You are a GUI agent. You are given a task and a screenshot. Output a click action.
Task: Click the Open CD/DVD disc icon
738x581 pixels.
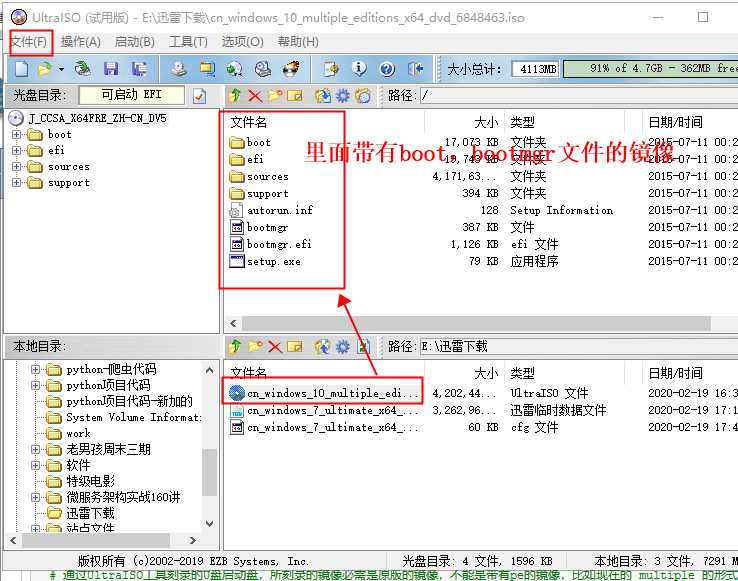pyautogui.click(x=83, y=69)
